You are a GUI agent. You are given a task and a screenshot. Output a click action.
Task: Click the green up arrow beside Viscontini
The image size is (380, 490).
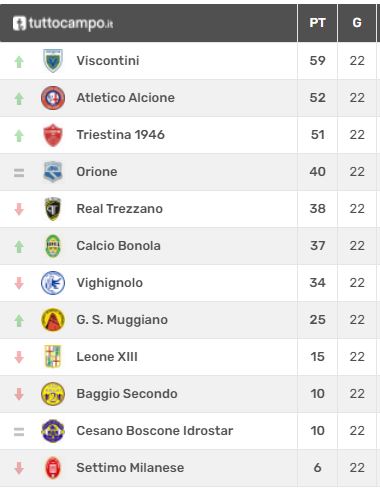(x=19, y=62)
